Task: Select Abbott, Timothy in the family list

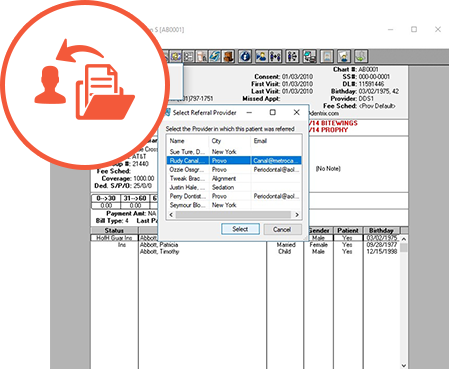Action: (x=160, y=251)
